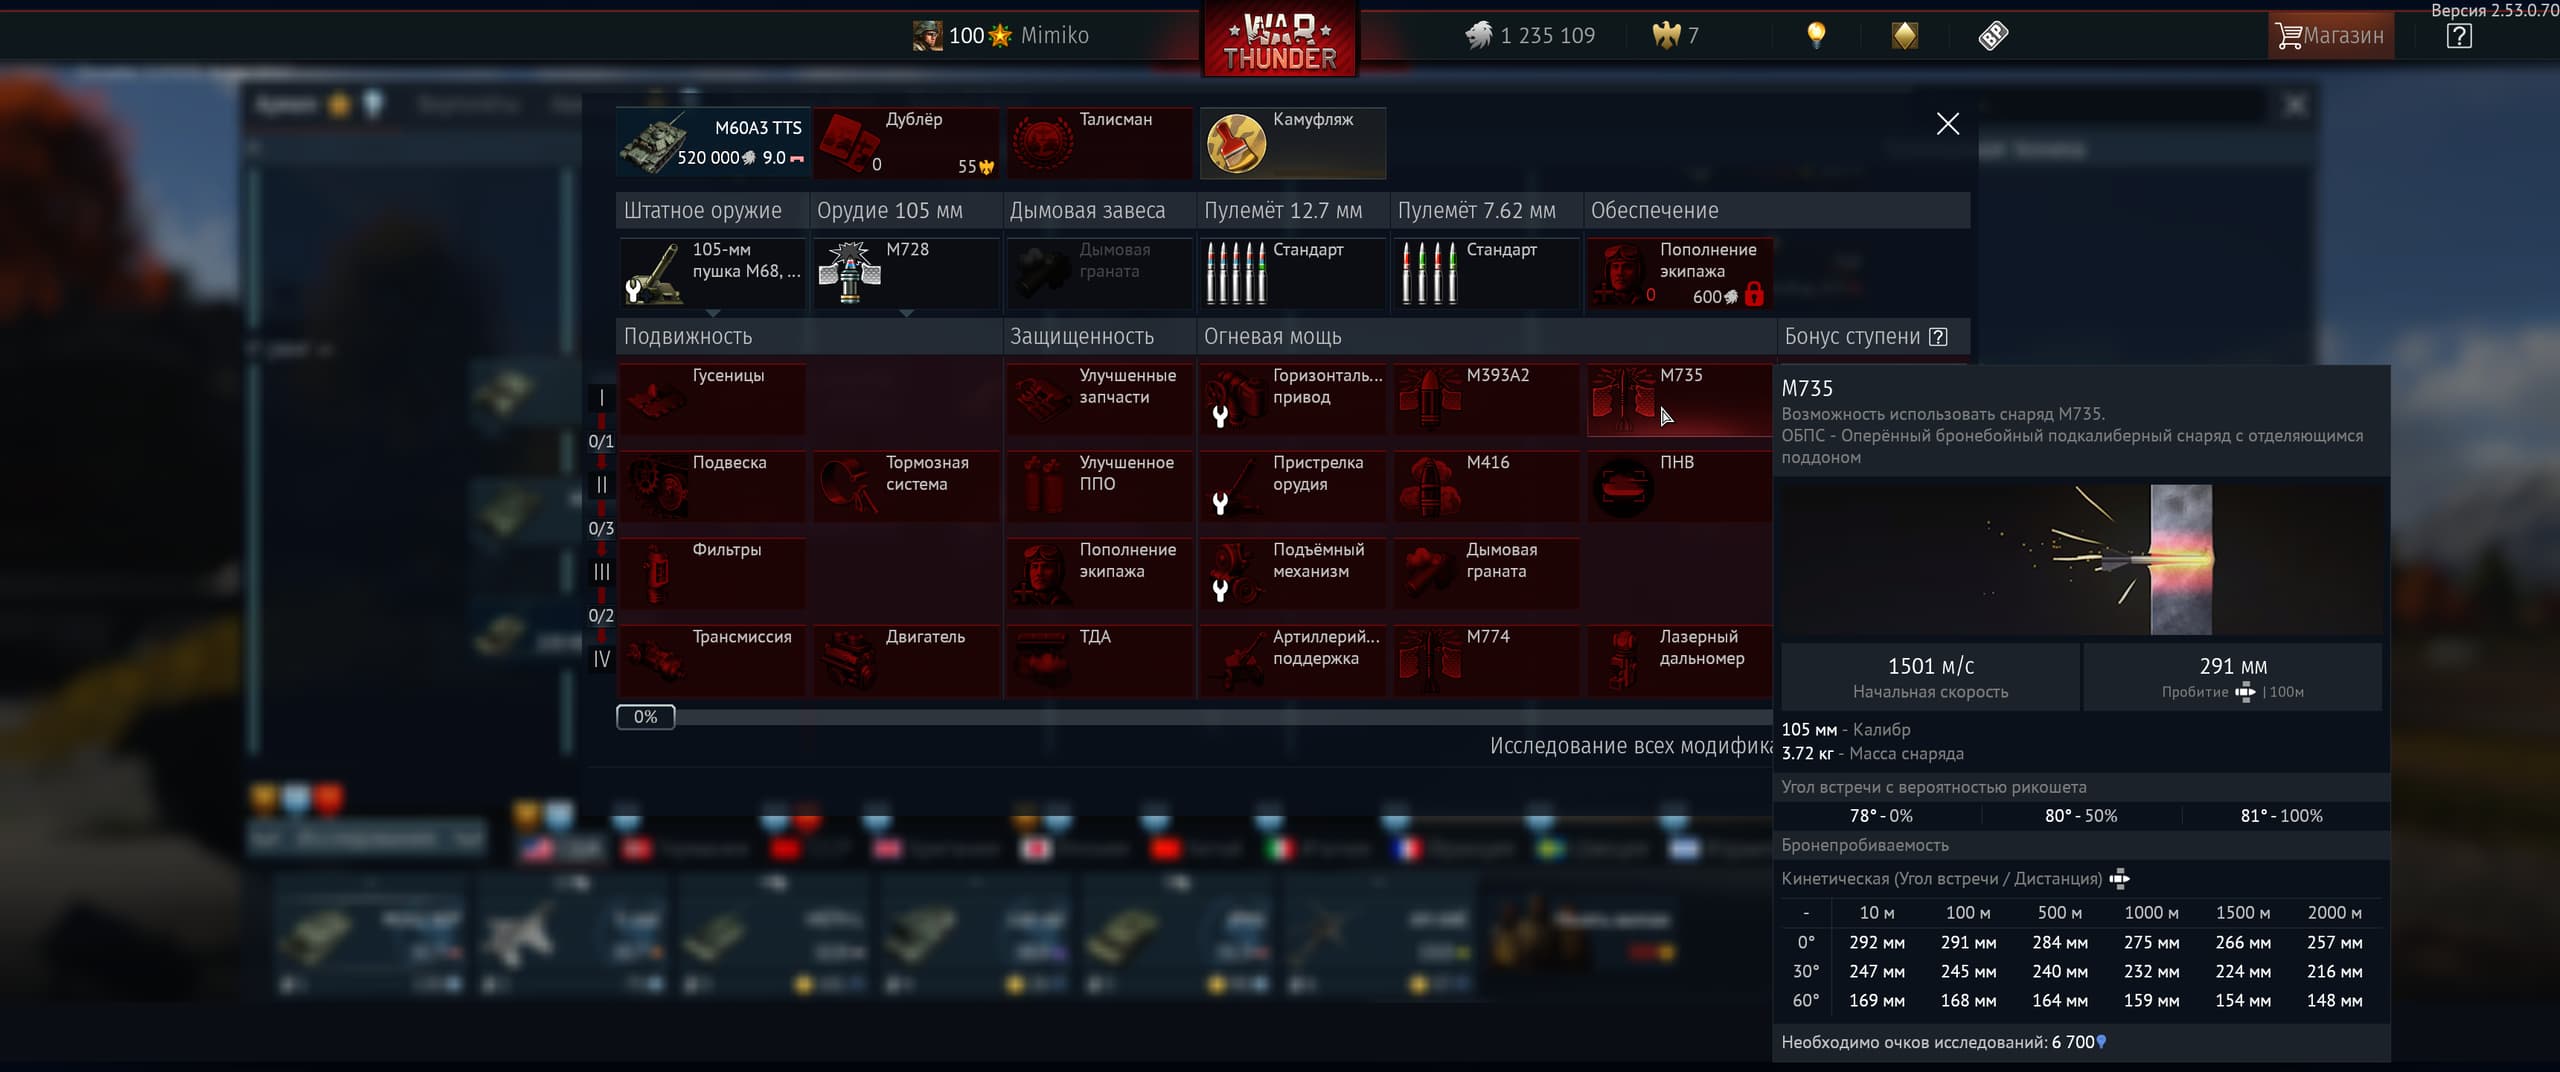The width and height of the screenshot is (2560, 1072).
Task: Buy the Дублёр backup vehicle item
Action: coord(905,143)
